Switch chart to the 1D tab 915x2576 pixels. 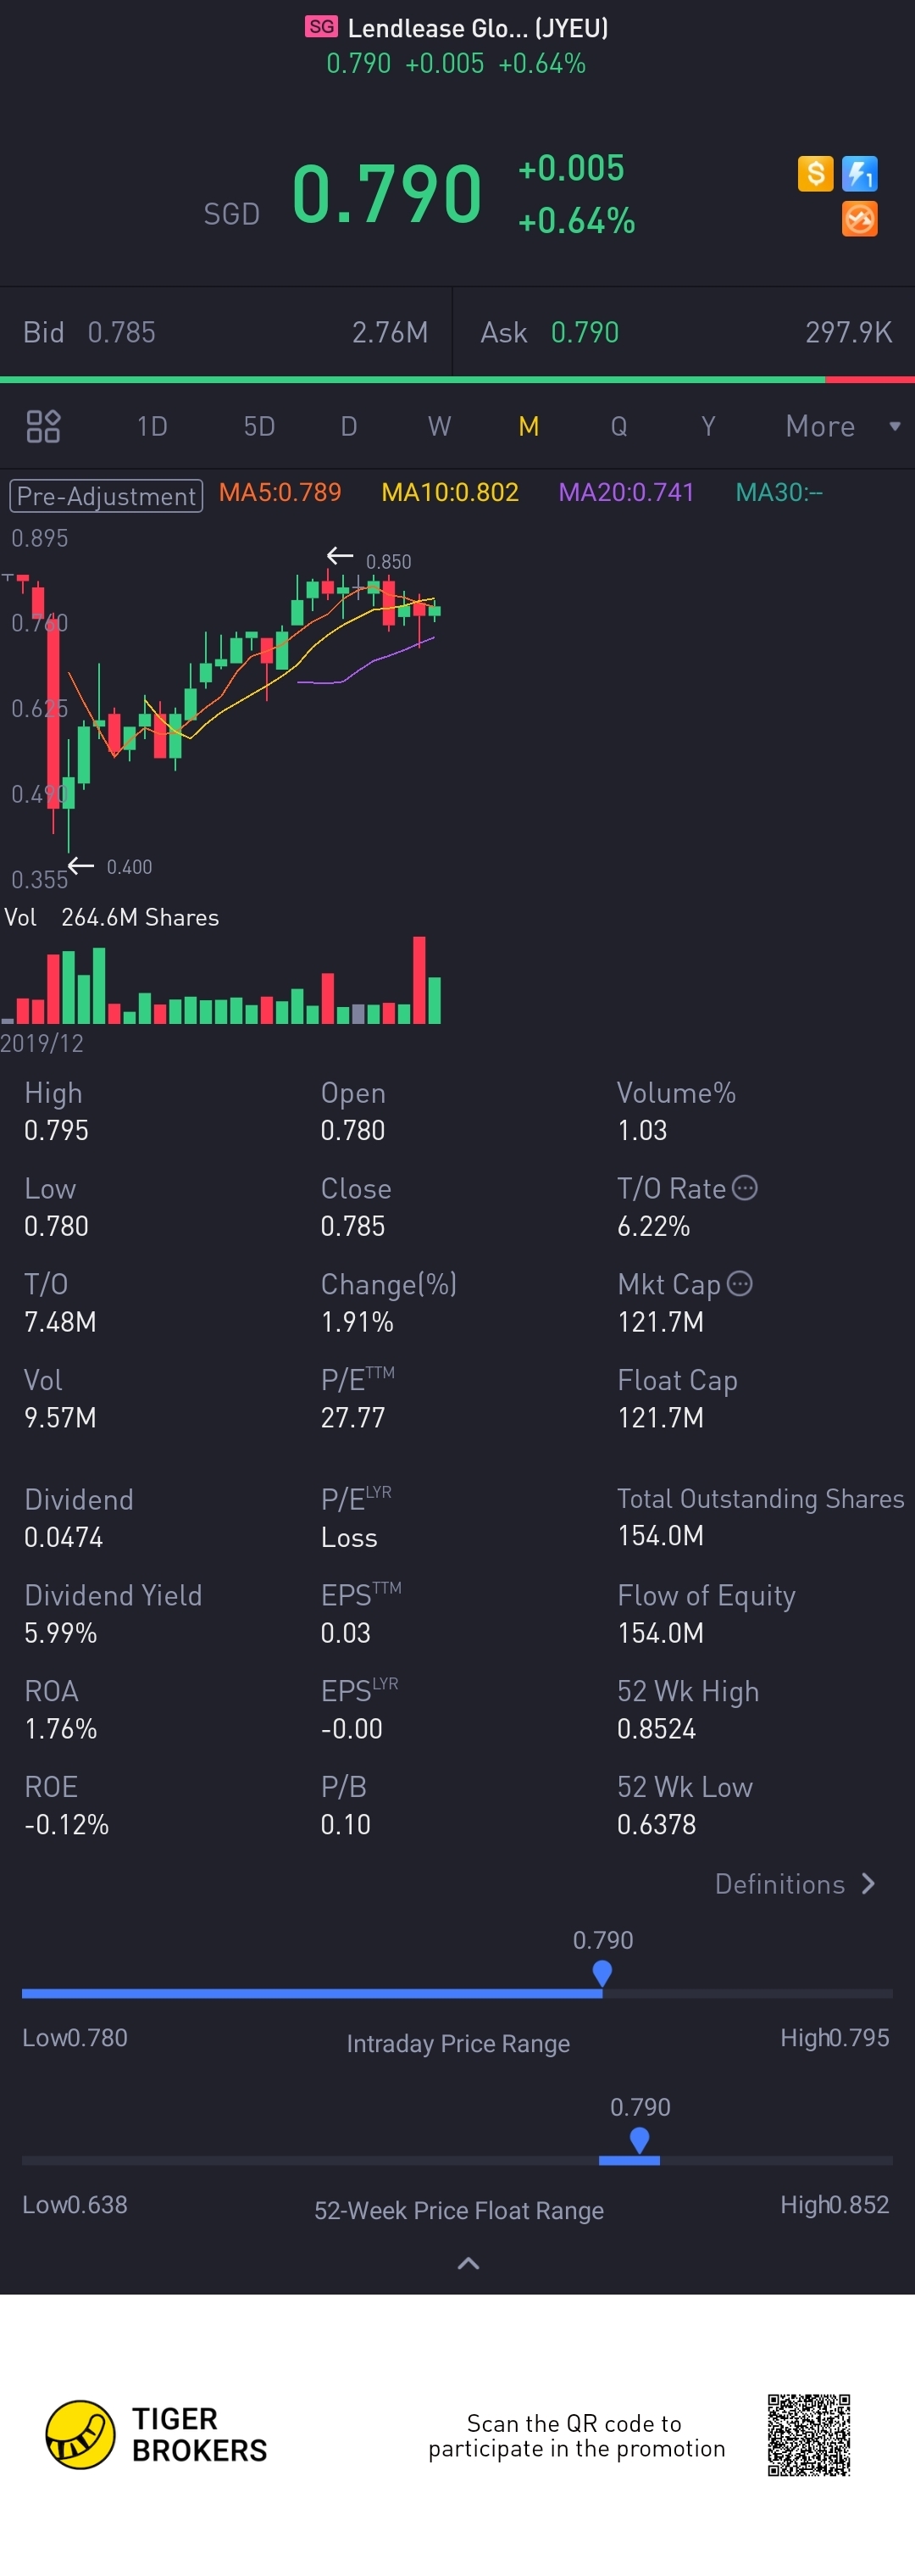tap(152, 427)
